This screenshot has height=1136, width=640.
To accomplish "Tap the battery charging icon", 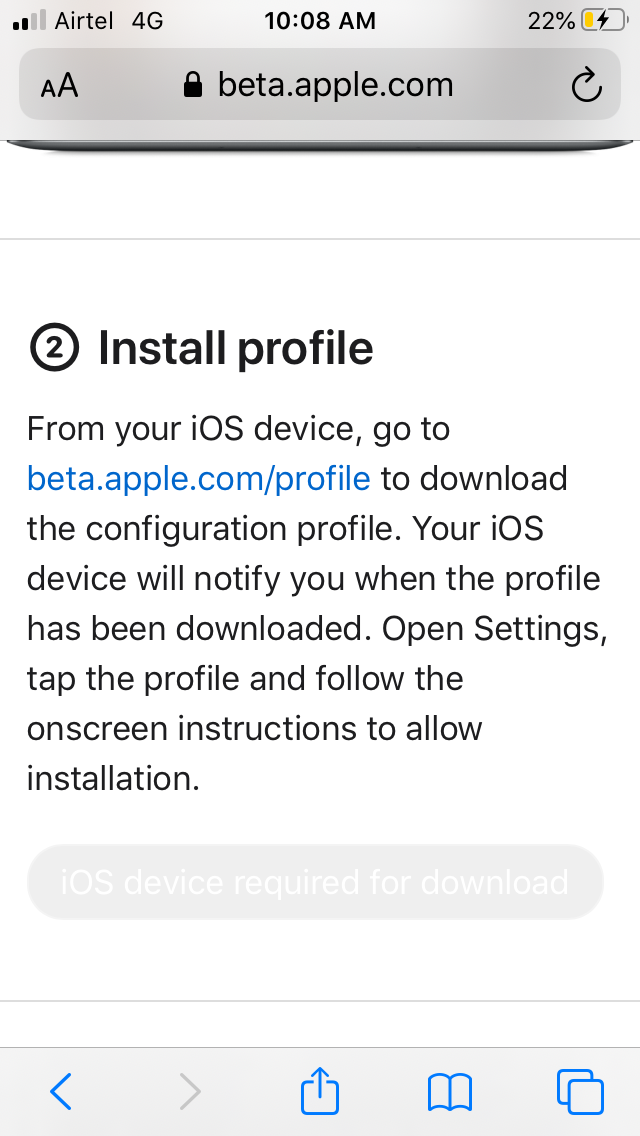I will tap(603, 20).
